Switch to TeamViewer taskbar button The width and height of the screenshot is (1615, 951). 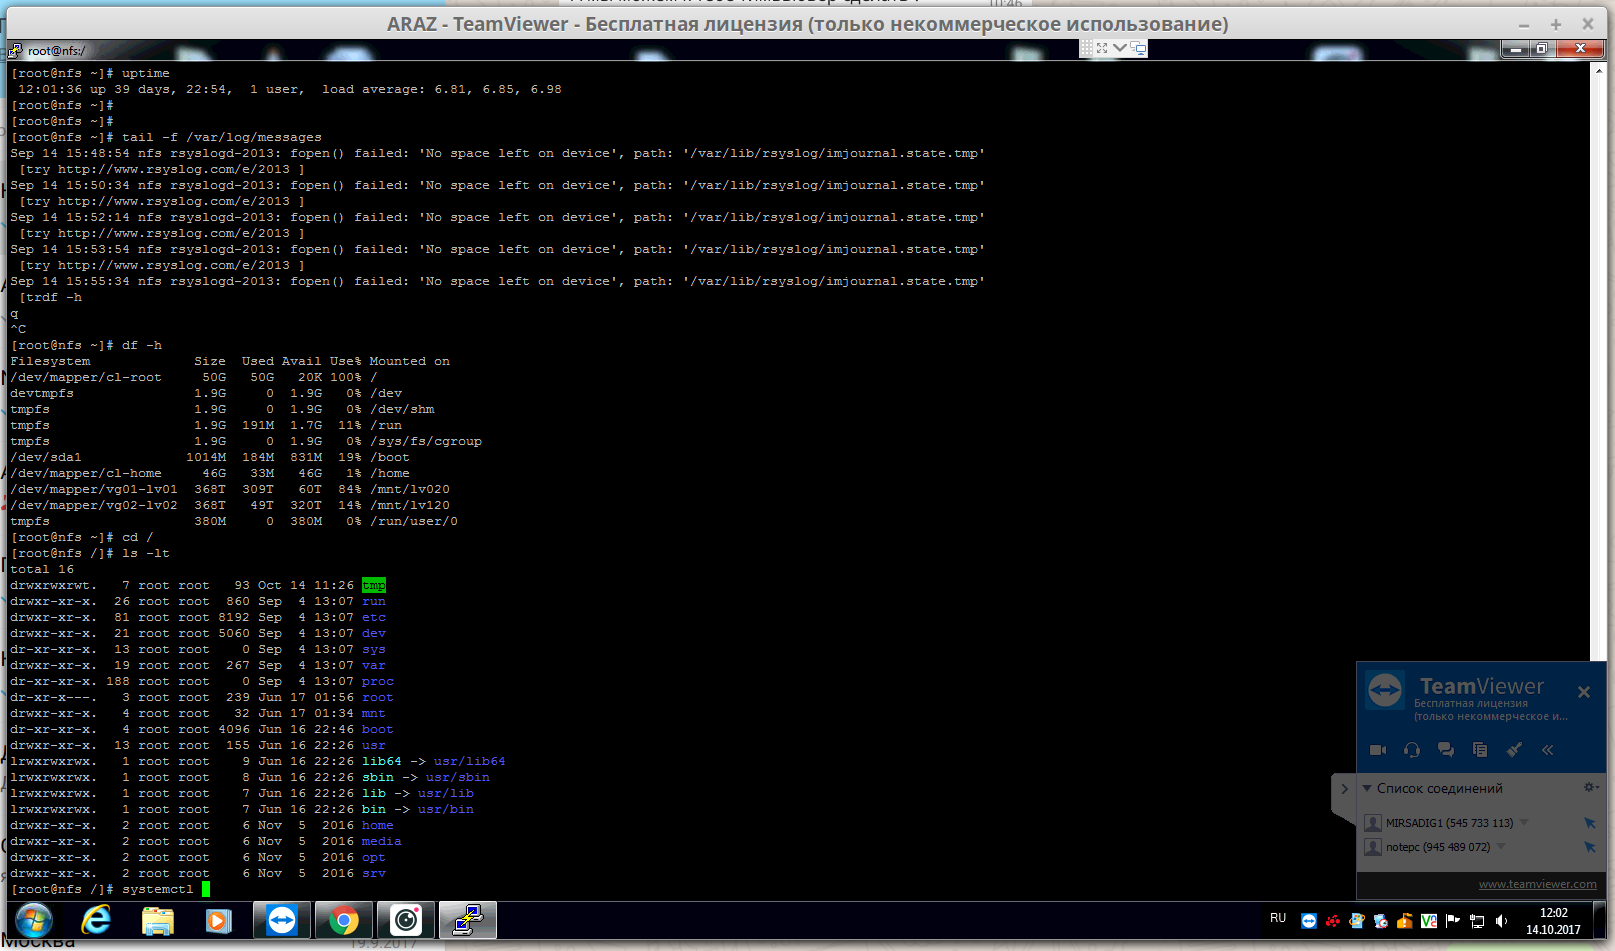[282, 921]
